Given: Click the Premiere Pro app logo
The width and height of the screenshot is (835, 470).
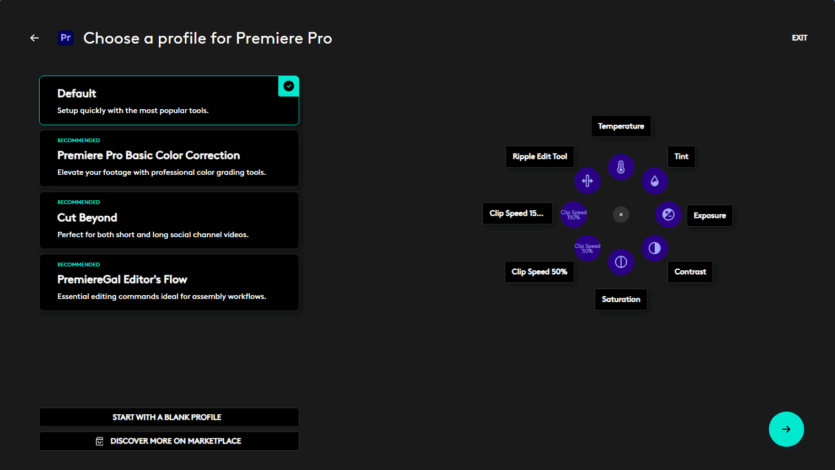Looking at the screenshot, I should pos(66,38).
